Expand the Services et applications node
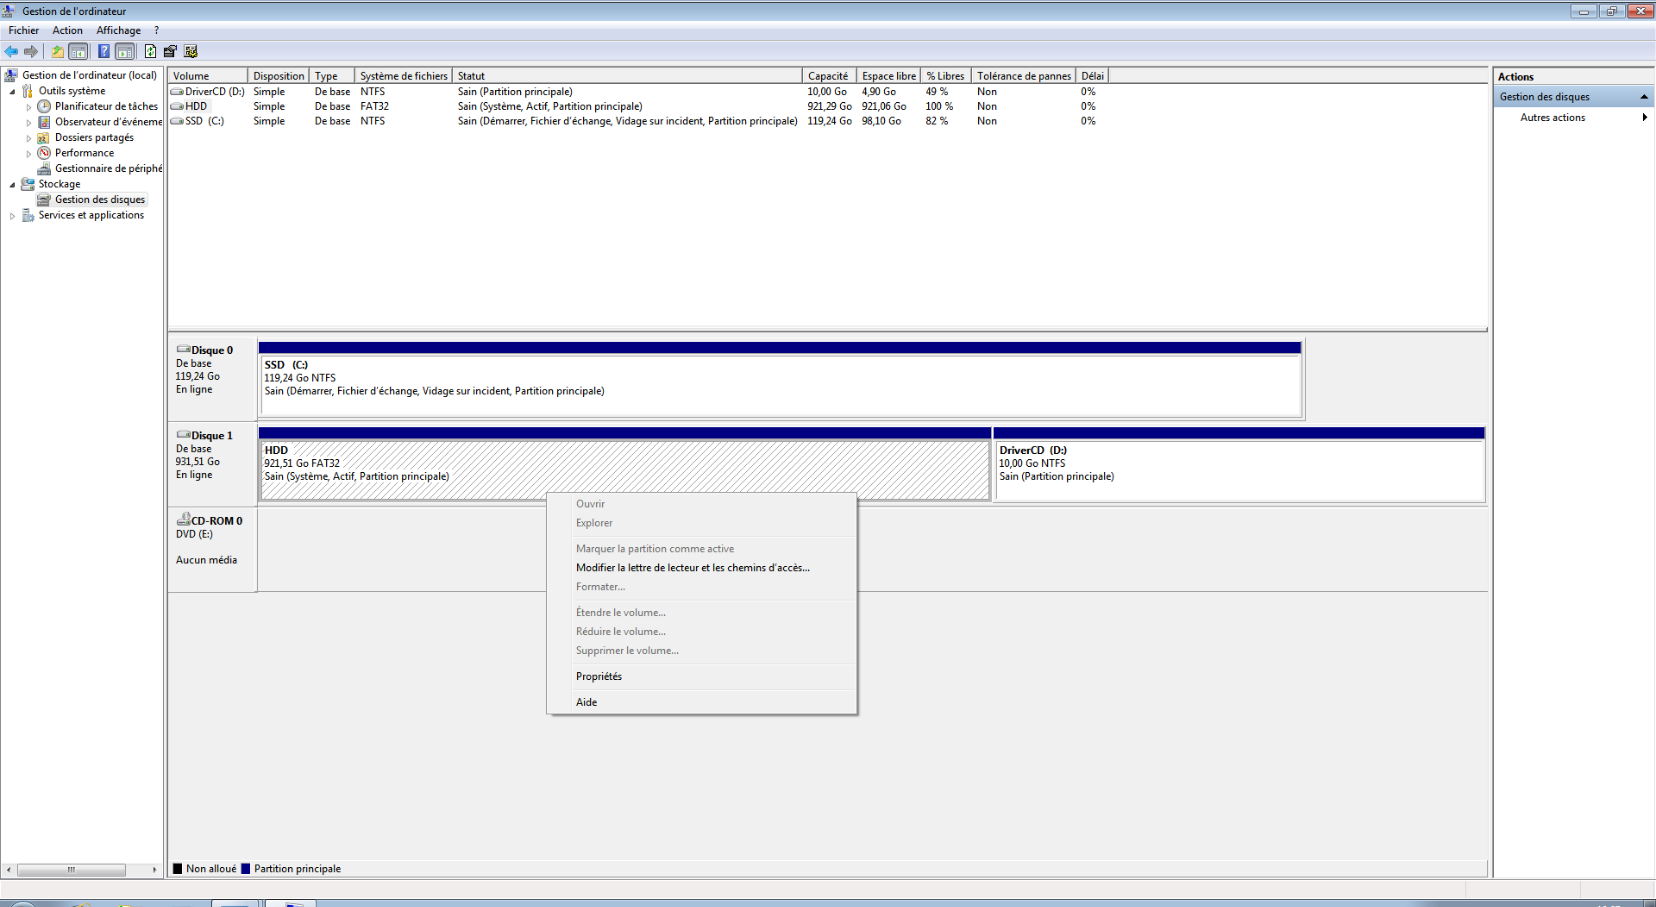Viewport: 1656px width, 907px height. point(12,215)
